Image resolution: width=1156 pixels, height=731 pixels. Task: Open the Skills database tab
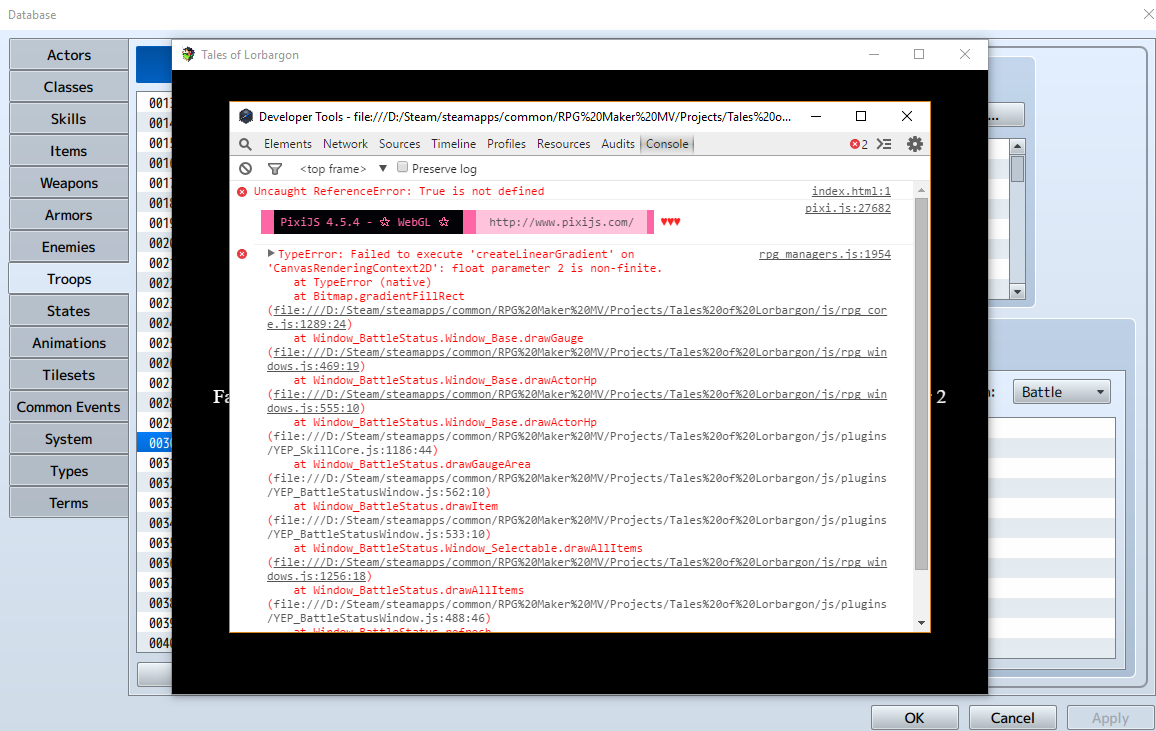[x=69, y=119]
